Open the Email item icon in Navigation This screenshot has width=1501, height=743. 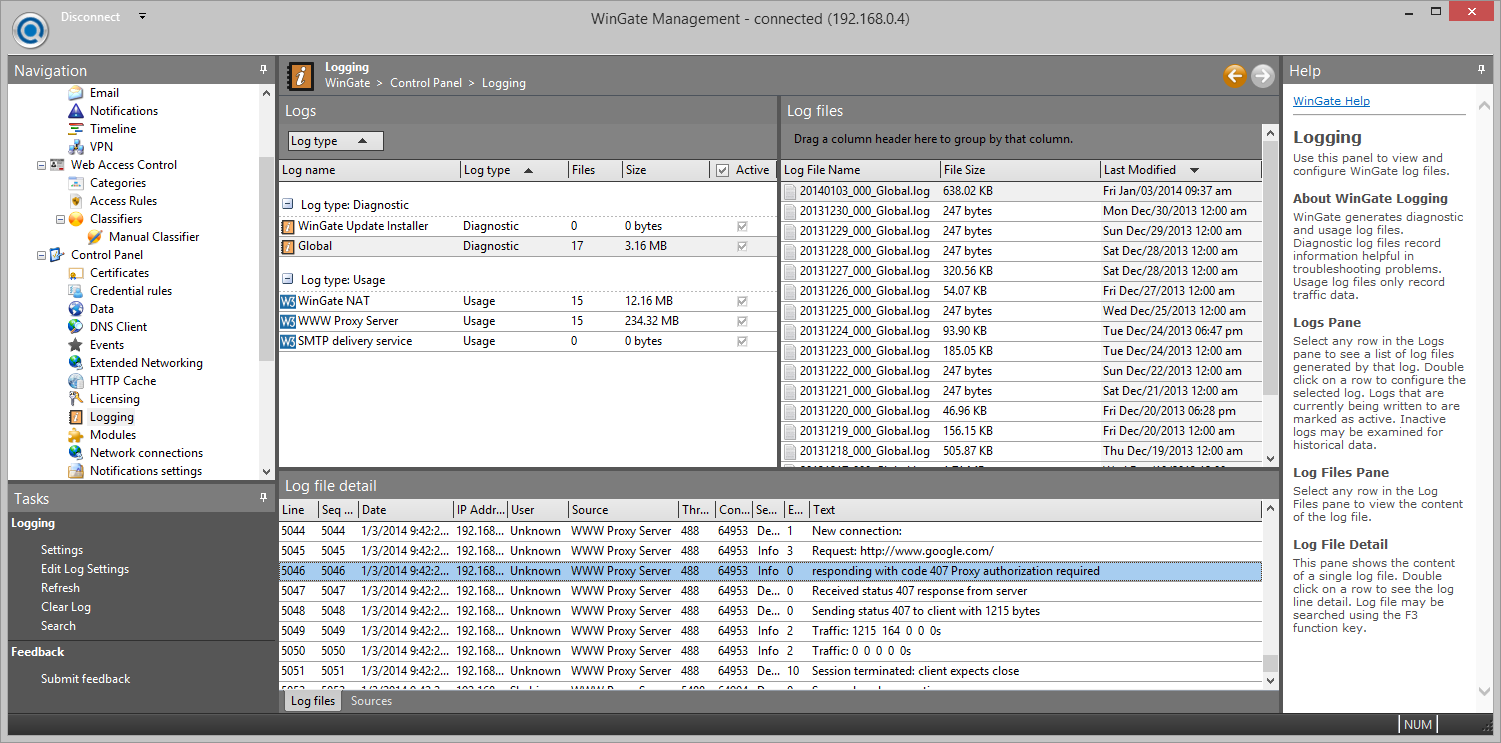pyautogui.click(x=76, y=93)
